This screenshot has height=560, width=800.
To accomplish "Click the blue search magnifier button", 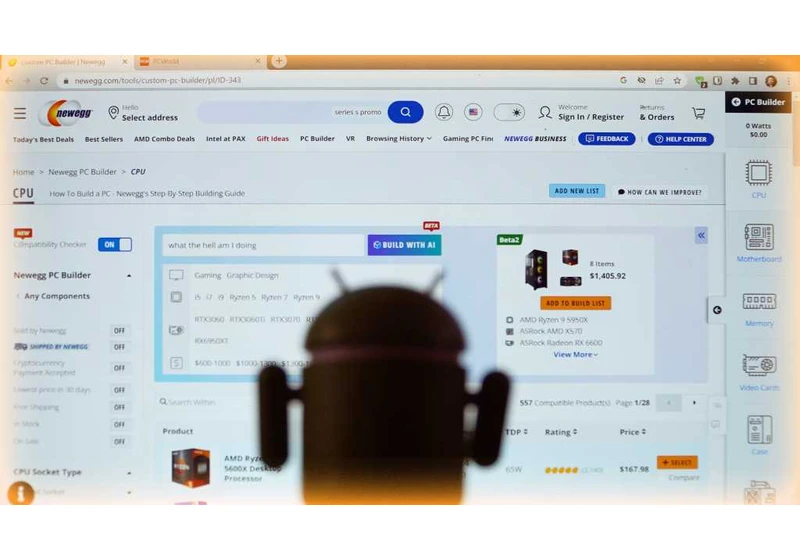I will 405,112.
